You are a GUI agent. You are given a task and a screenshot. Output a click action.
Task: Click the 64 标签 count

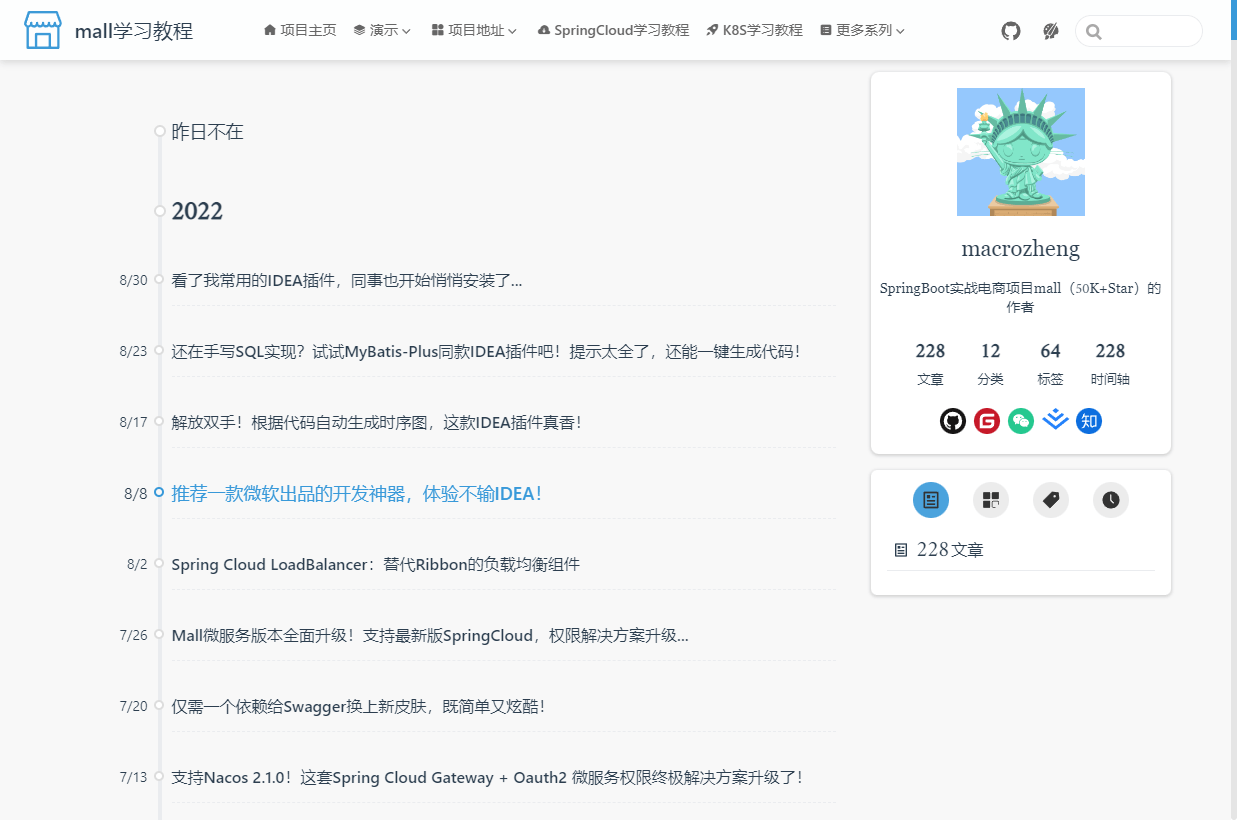pos(1050,364)
